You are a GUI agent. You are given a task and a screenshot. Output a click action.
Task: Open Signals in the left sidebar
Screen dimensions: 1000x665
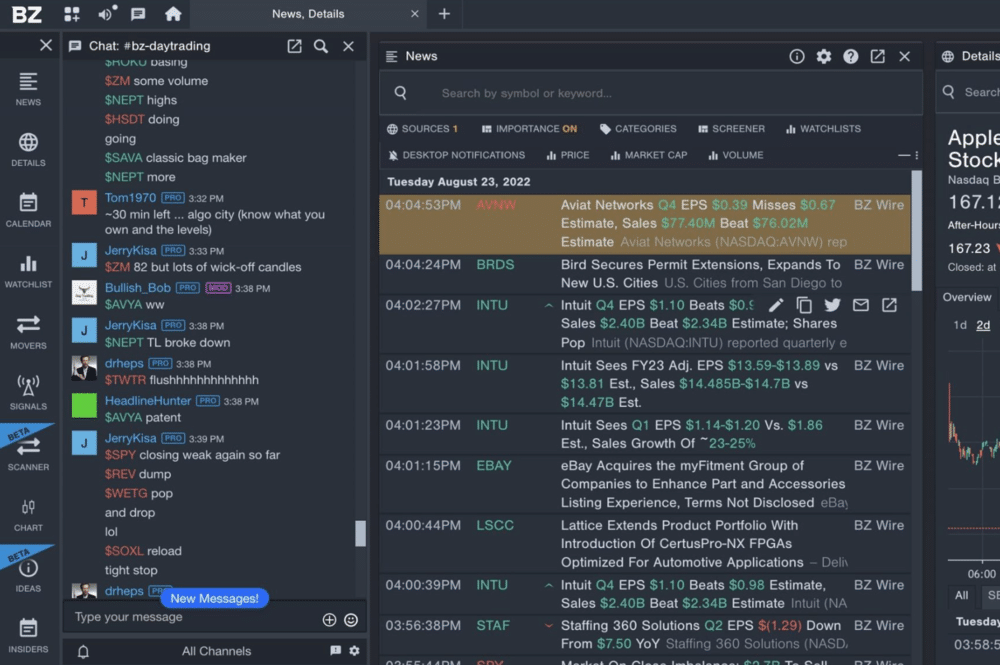28,393
